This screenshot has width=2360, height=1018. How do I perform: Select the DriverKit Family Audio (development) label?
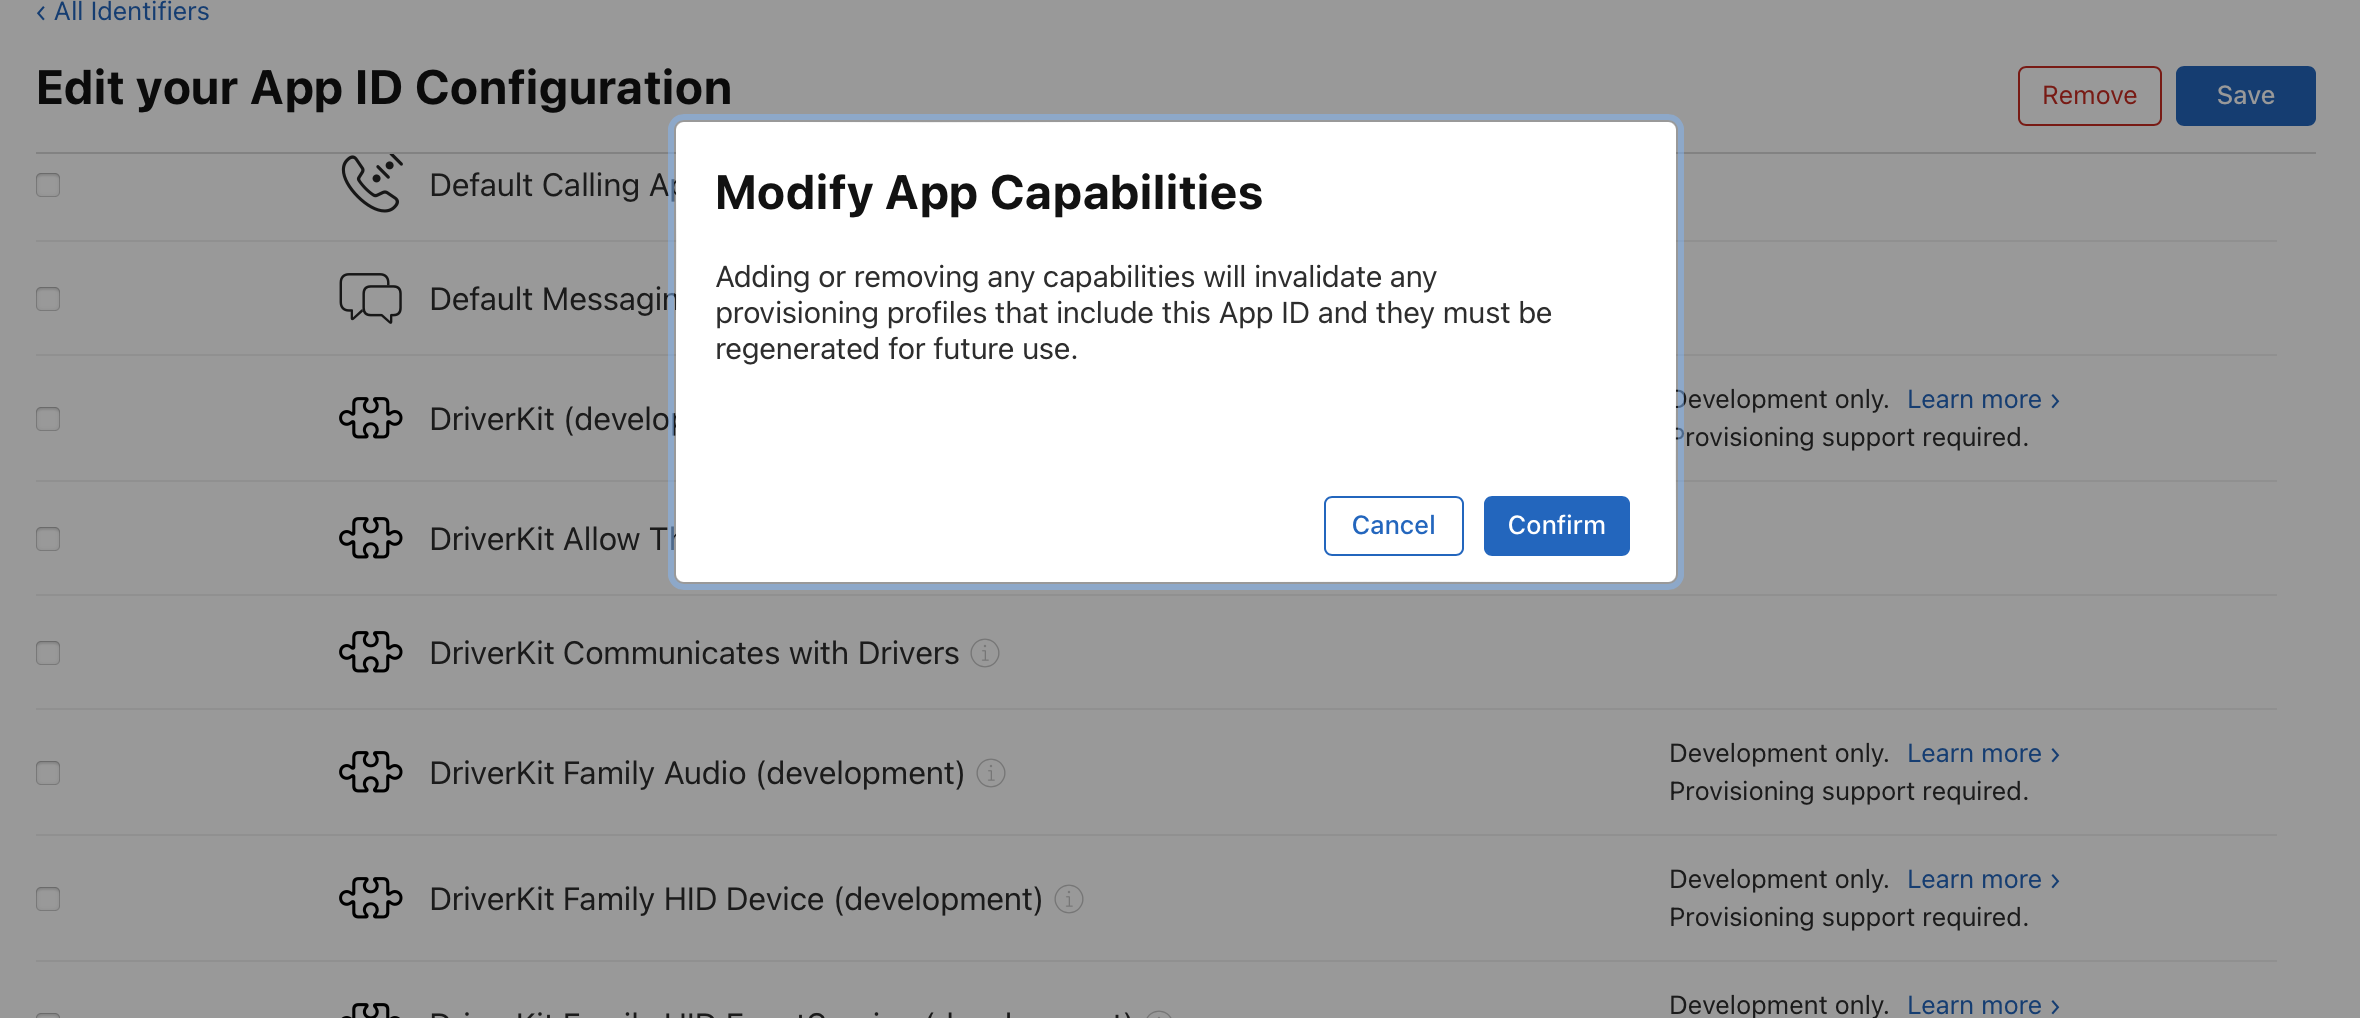click(x=697, y=773)
